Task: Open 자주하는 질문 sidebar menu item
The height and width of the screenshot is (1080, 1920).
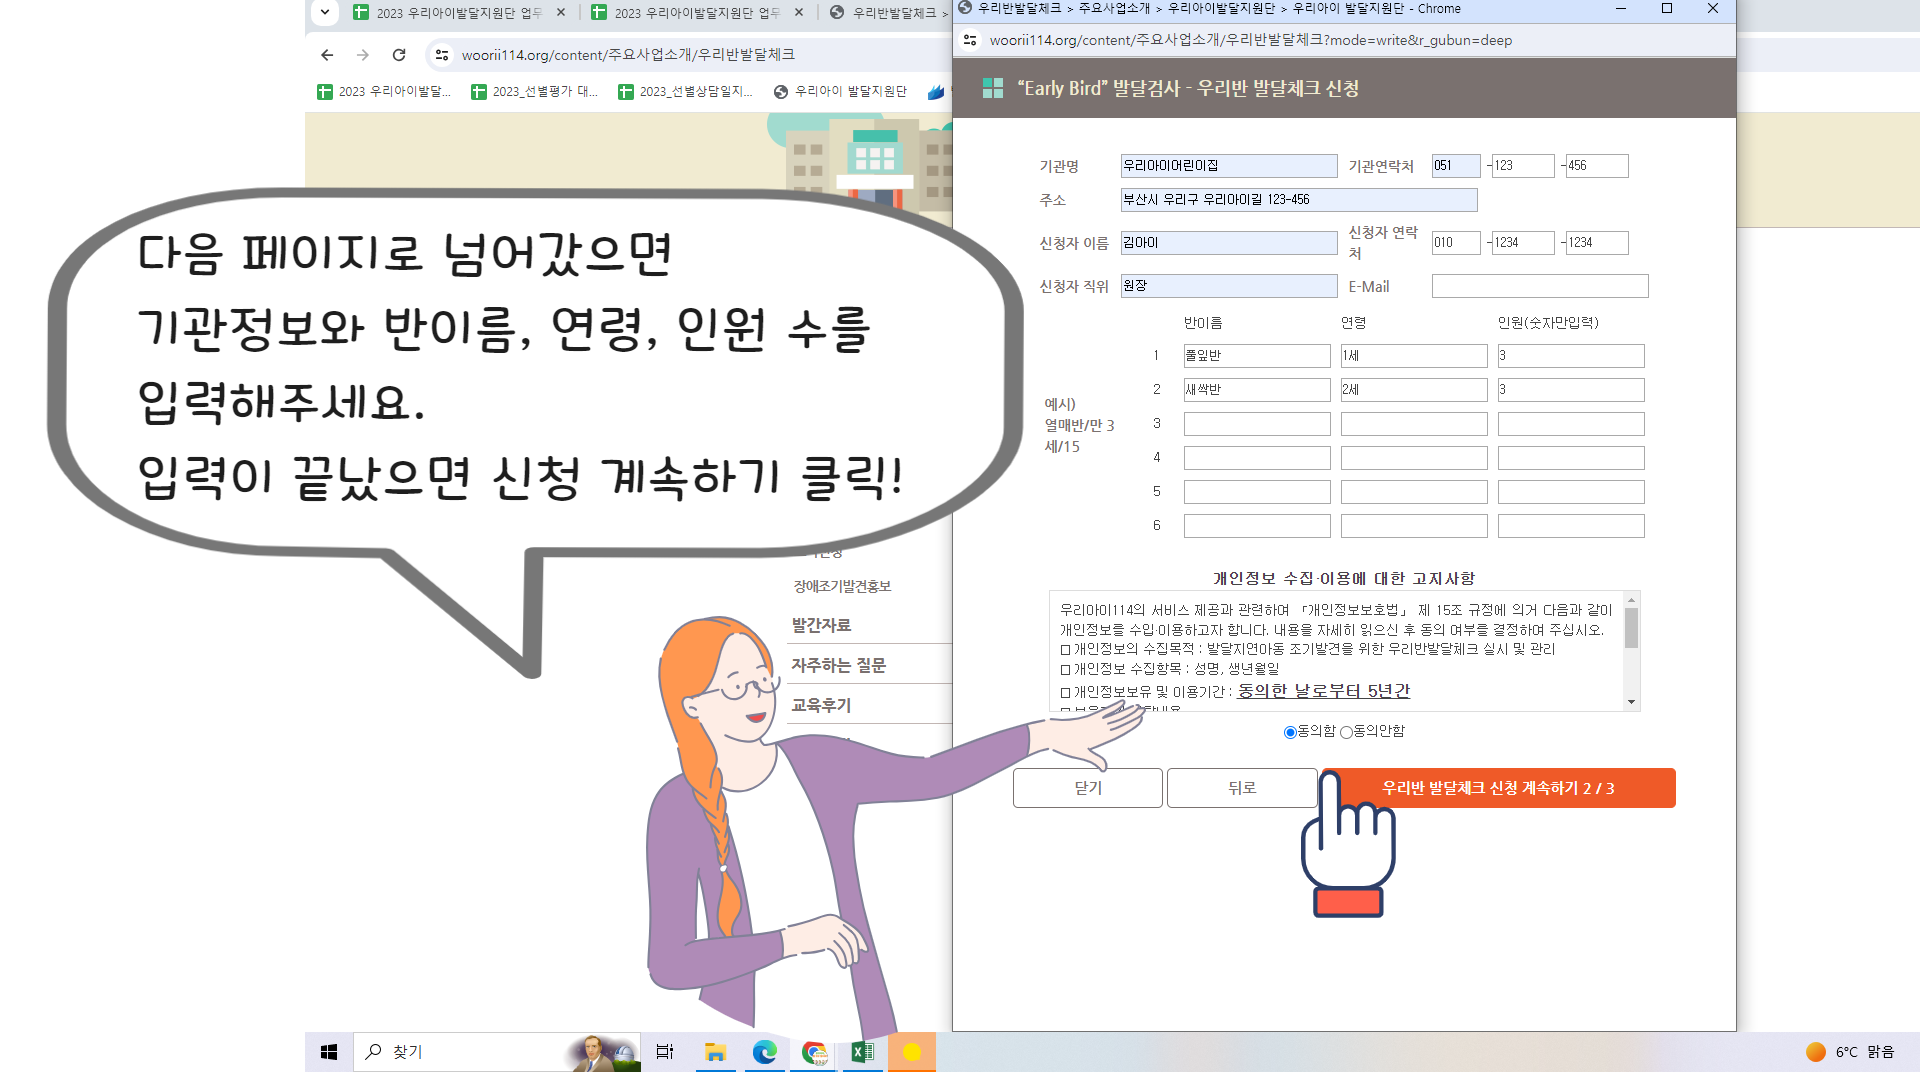Action: click(x=838, y=665)
